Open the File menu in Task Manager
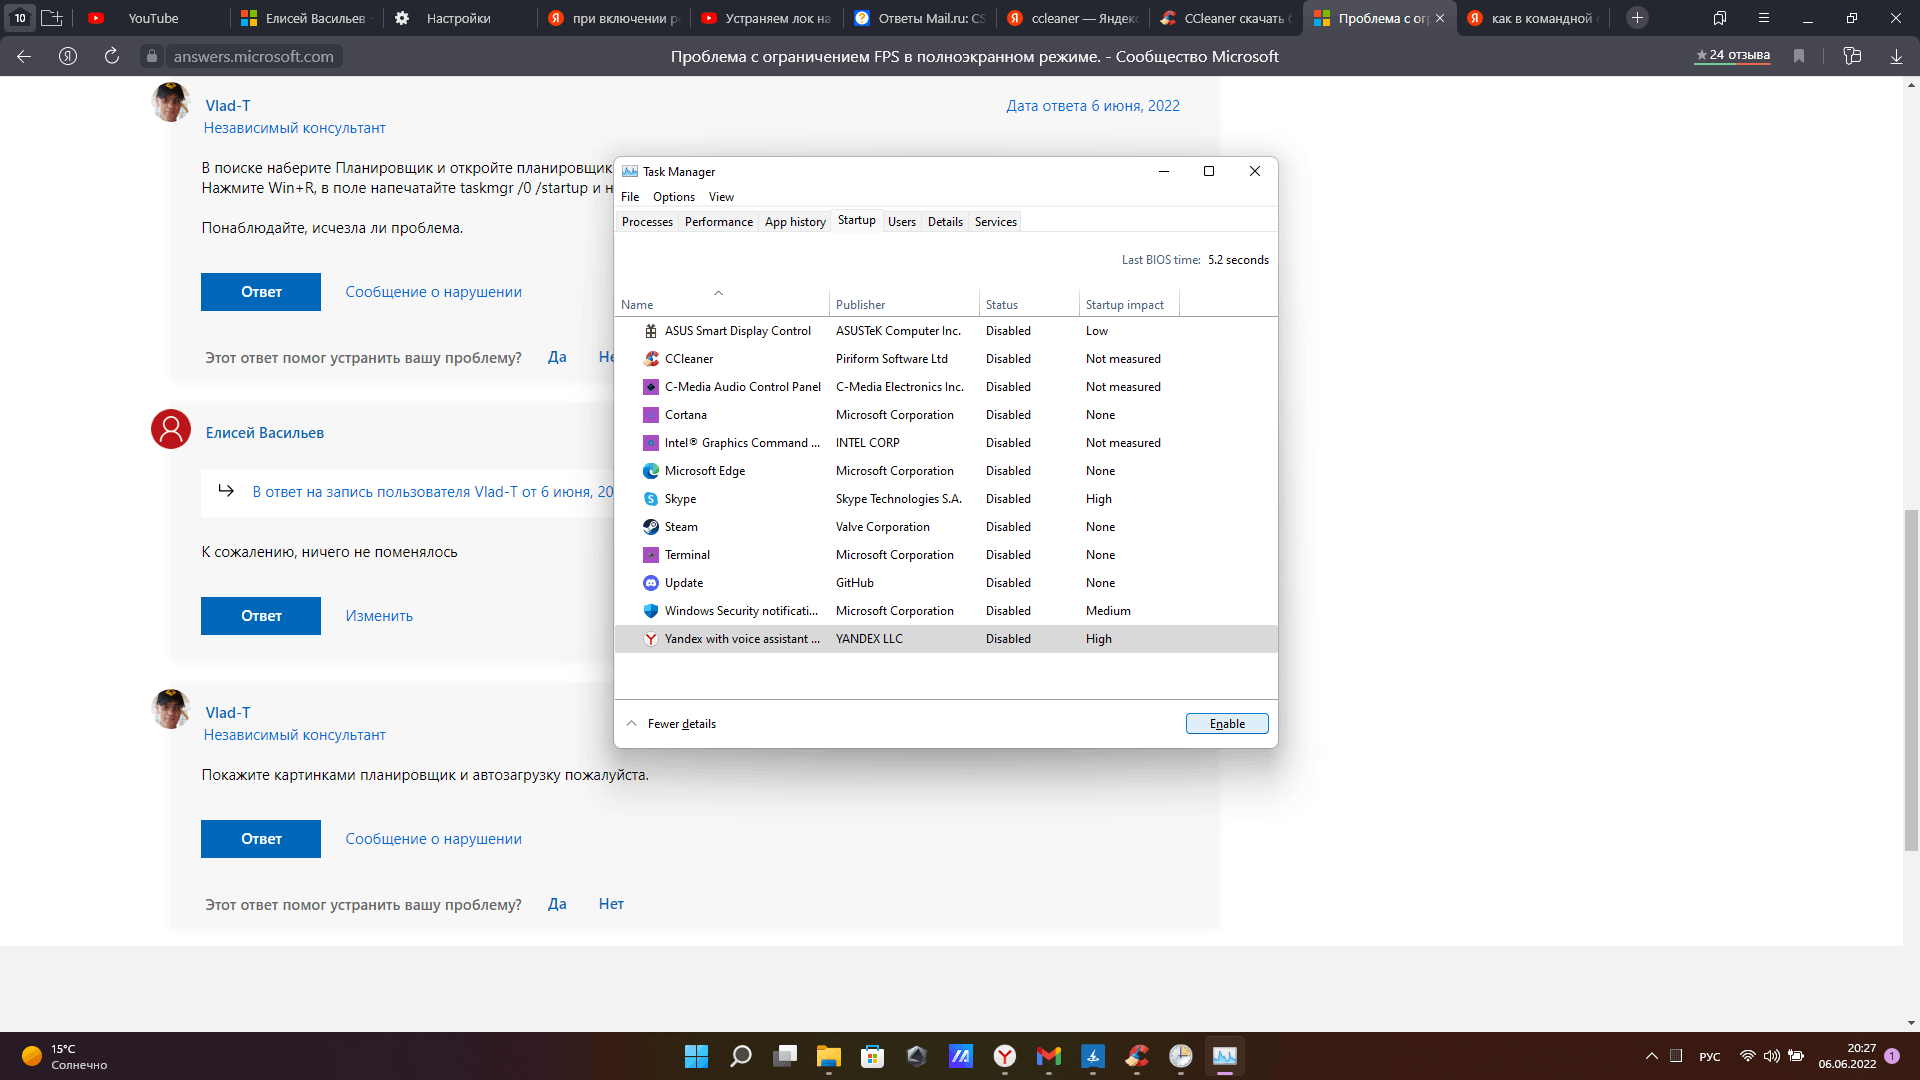Viewport: 1920px width, 1080px height. (630, 197)
